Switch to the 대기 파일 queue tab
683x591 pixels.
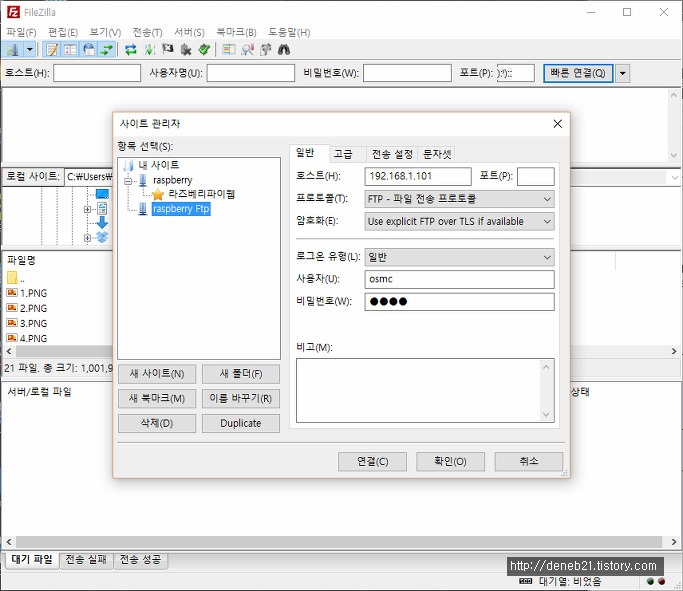click(32, 560)
